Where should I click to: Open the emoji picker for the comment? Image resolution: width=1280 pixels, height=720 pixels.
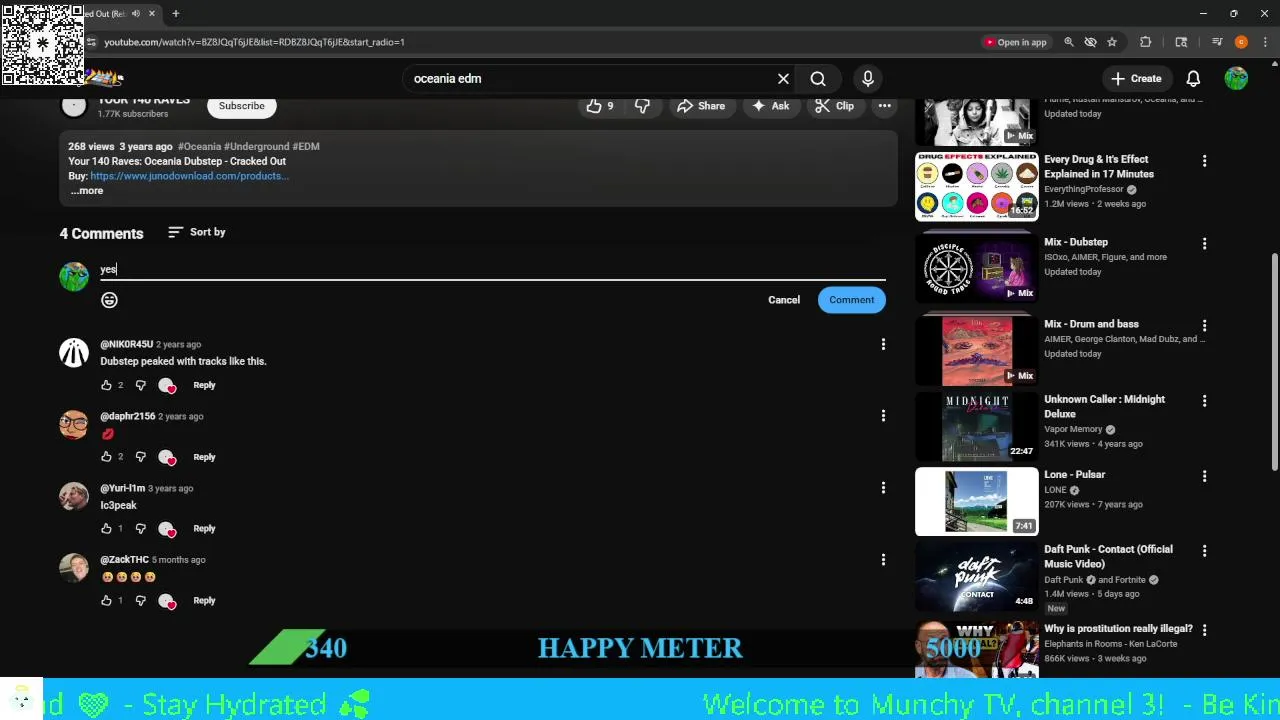(x=109, y=300)
